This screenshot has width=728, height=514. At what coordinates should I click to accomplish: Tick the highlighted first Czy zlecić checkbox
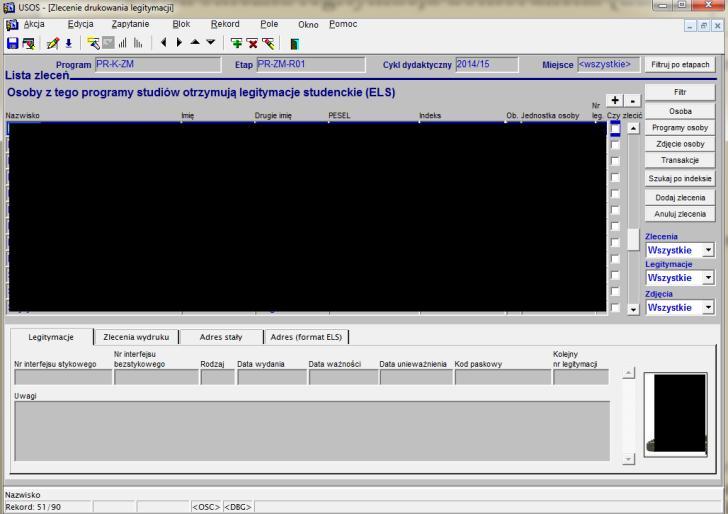(615, 129)
